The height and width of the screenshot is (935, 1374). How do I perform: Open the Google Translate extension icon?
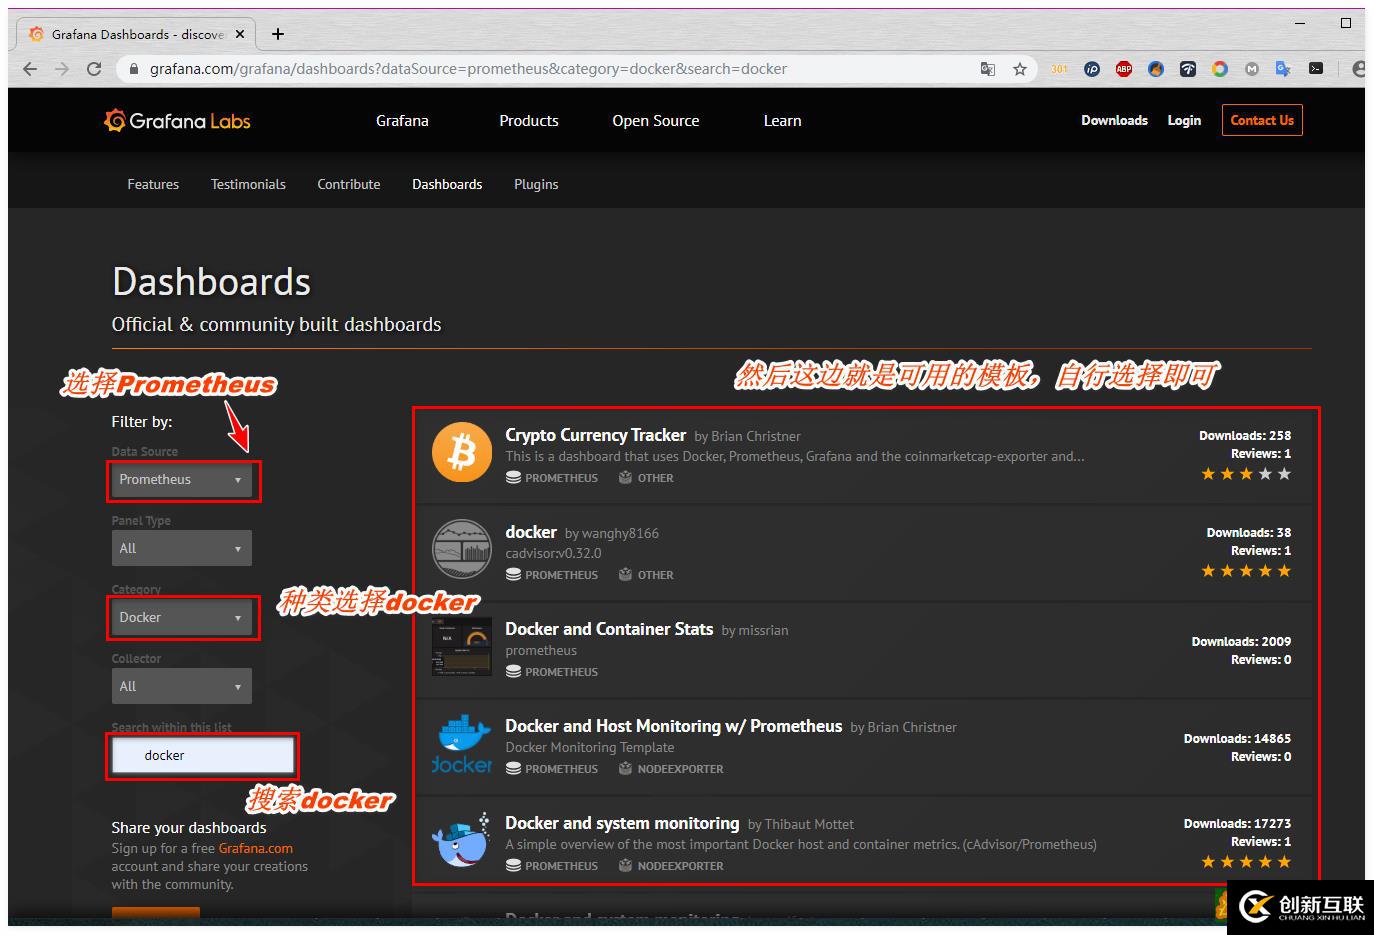1284,69
